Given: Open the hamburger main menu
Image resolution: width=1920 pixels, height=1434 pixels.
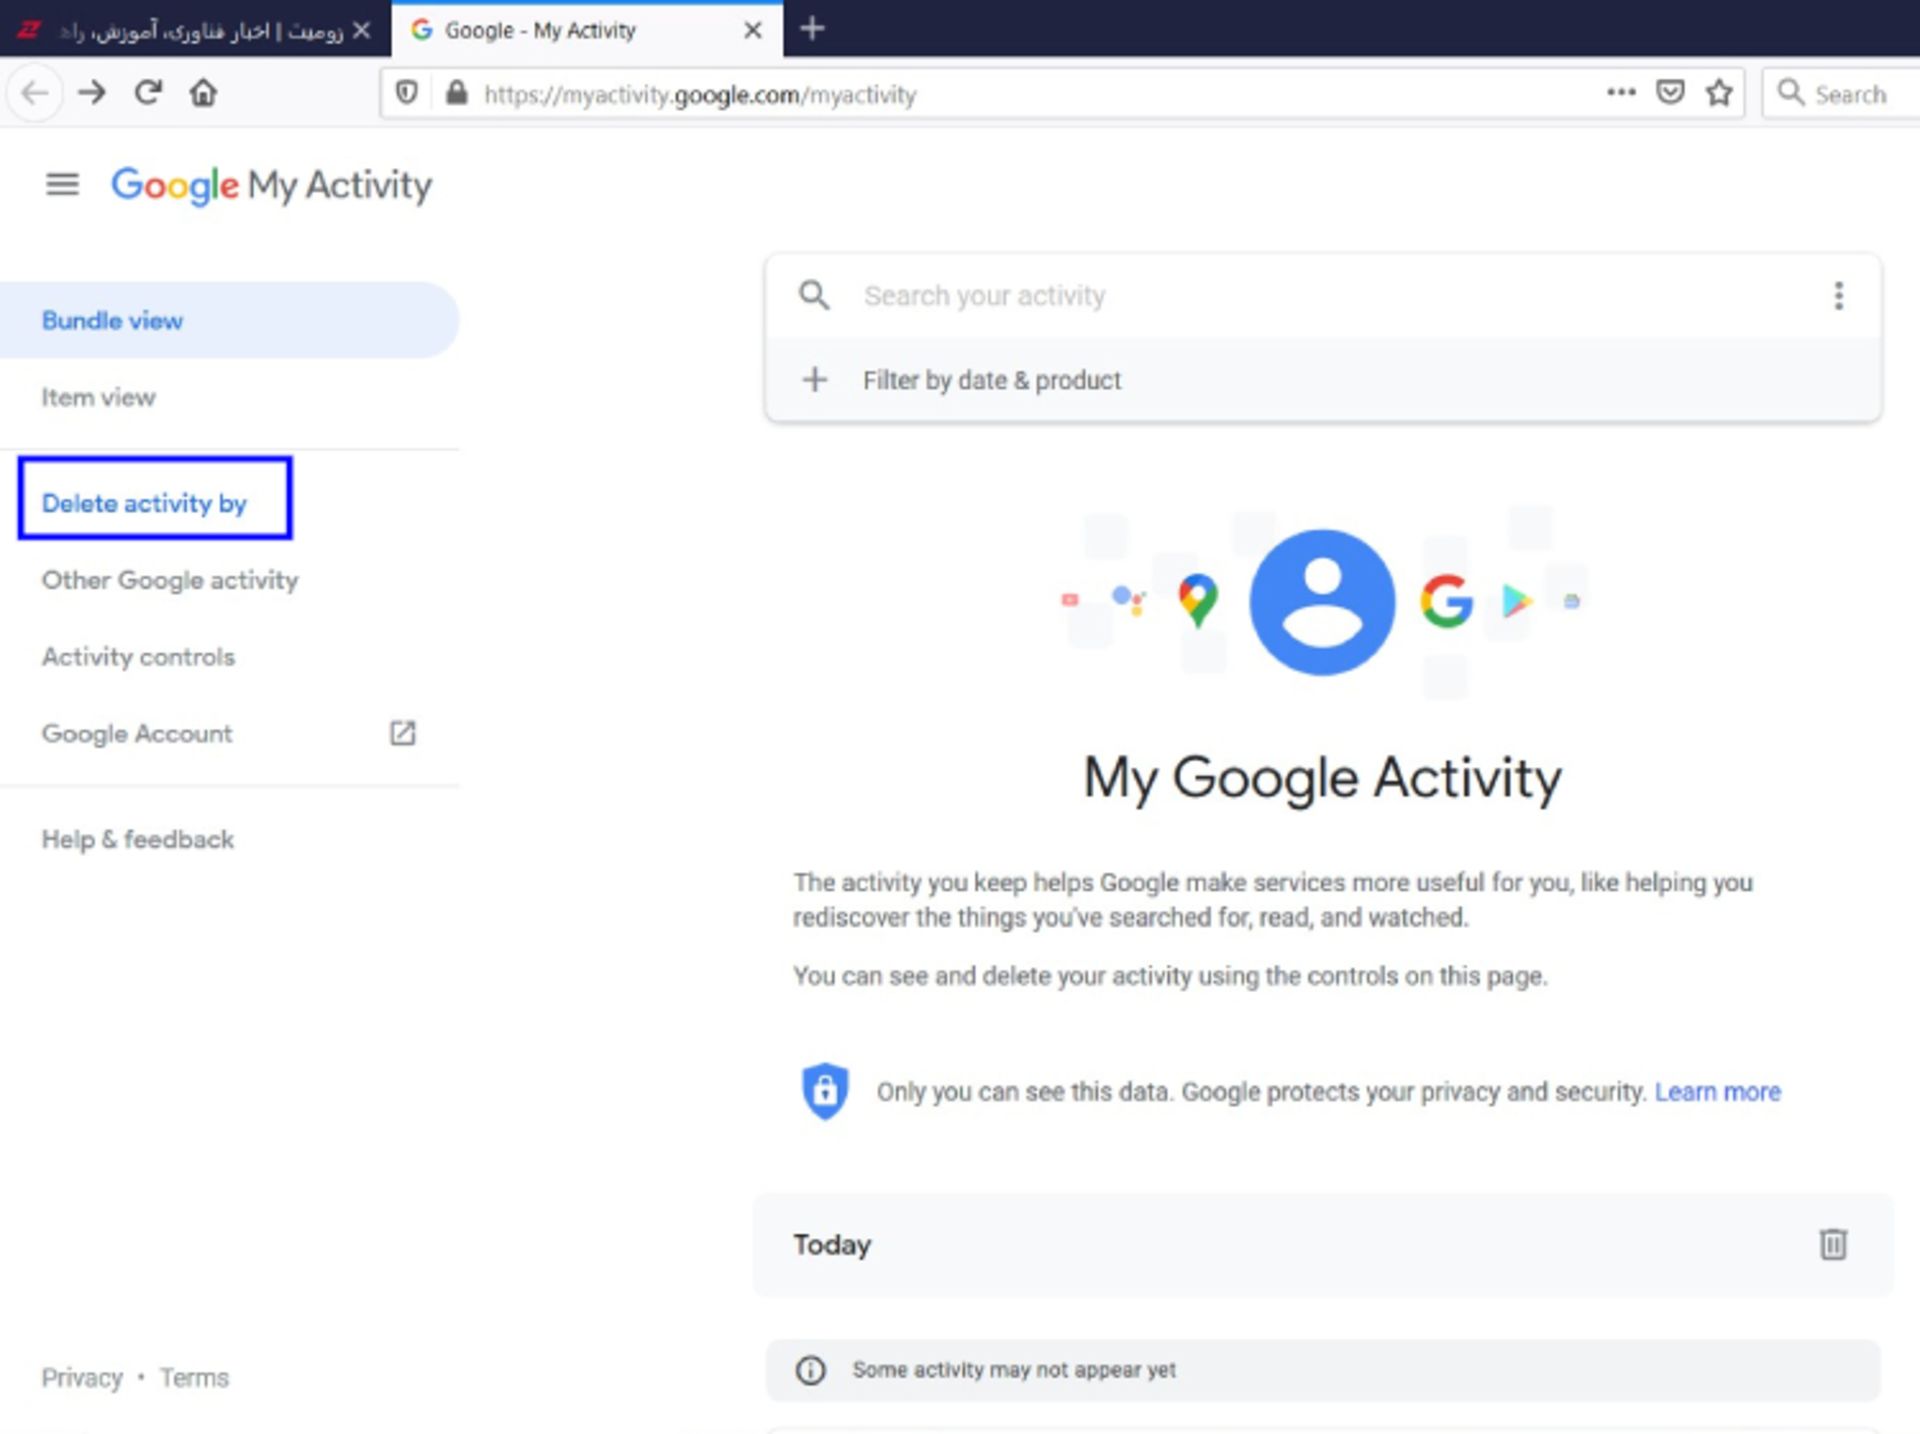Looking at the screenshot, I should (62, 184).
